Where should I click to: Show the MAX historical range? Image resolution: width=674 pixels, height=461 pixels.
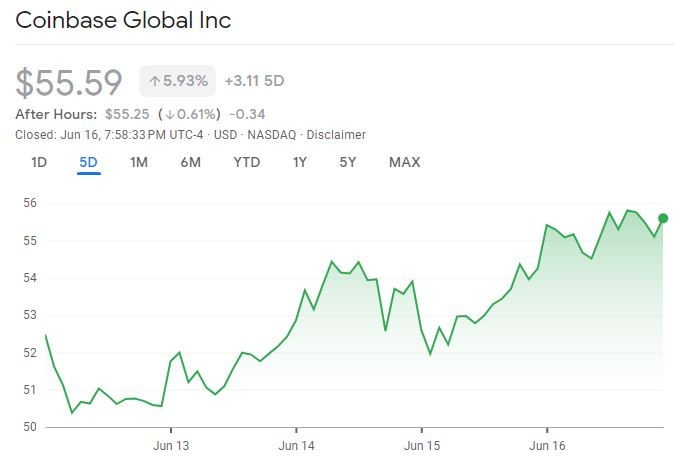[404, 162]
